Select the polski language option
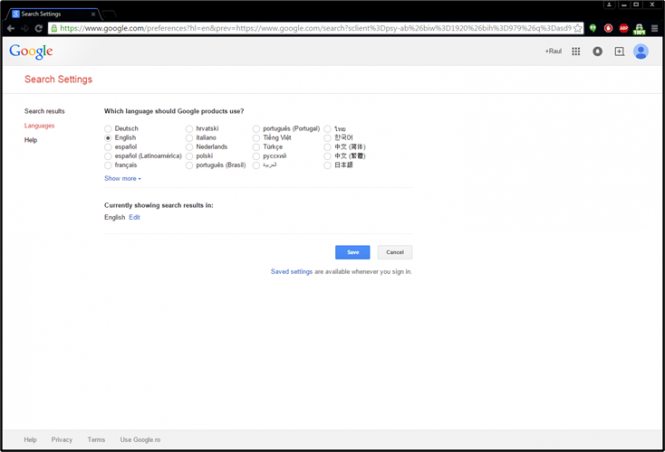This screenshot has height=452, width=665. (x=189, y=156)
